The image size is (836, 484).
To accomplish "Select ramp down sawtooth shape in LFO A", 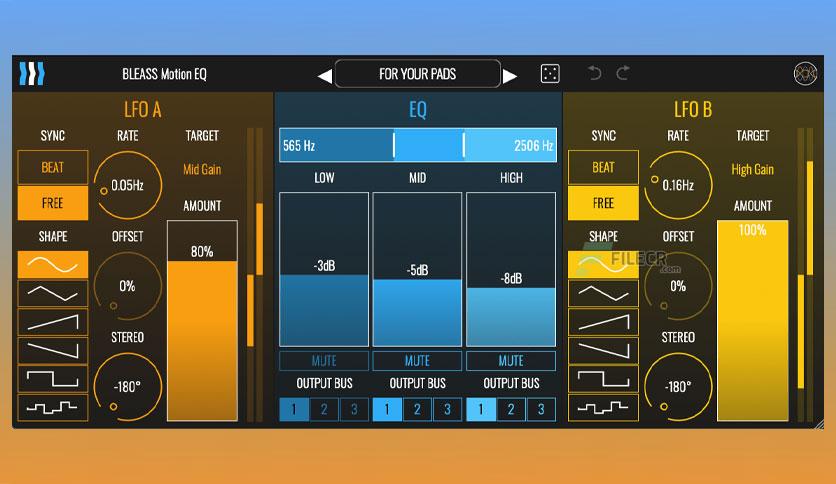I will click(53, 350).
